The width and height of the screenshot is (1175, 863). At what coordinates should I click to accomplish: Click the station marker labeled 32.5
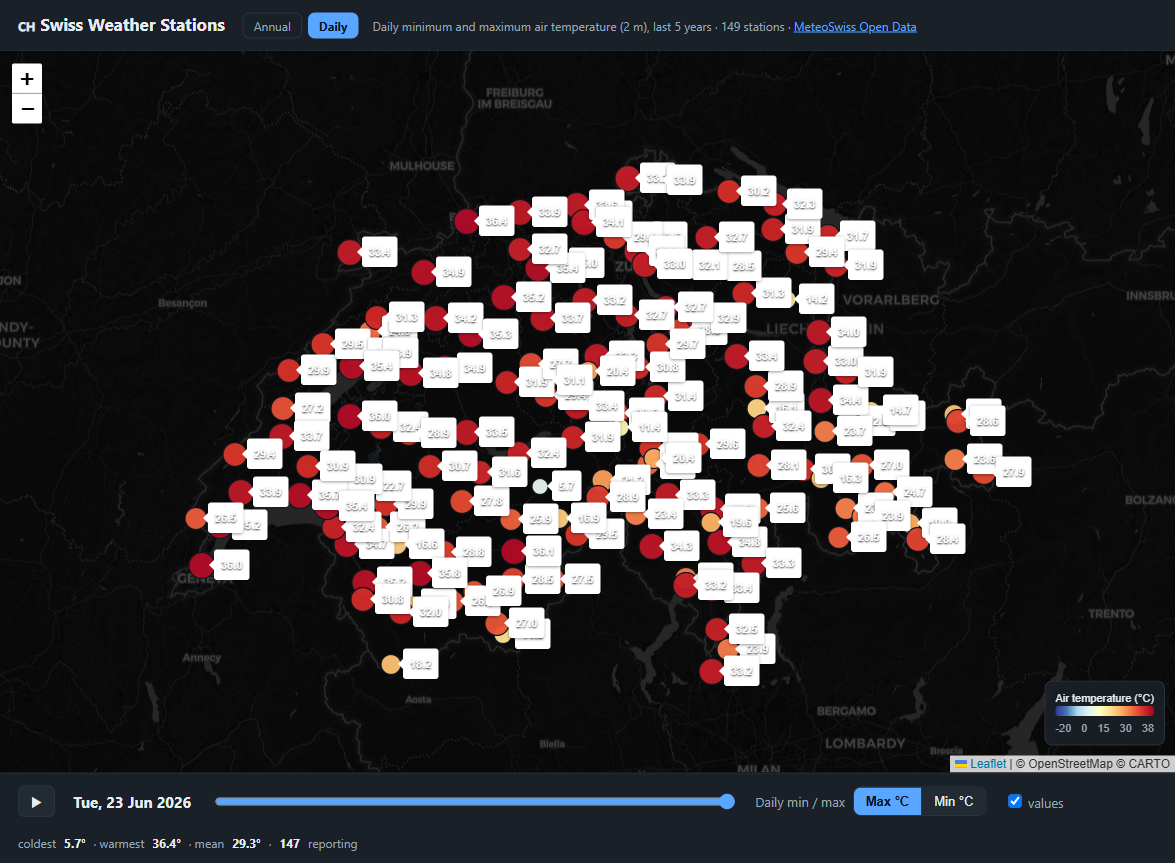tap(717, 629)
